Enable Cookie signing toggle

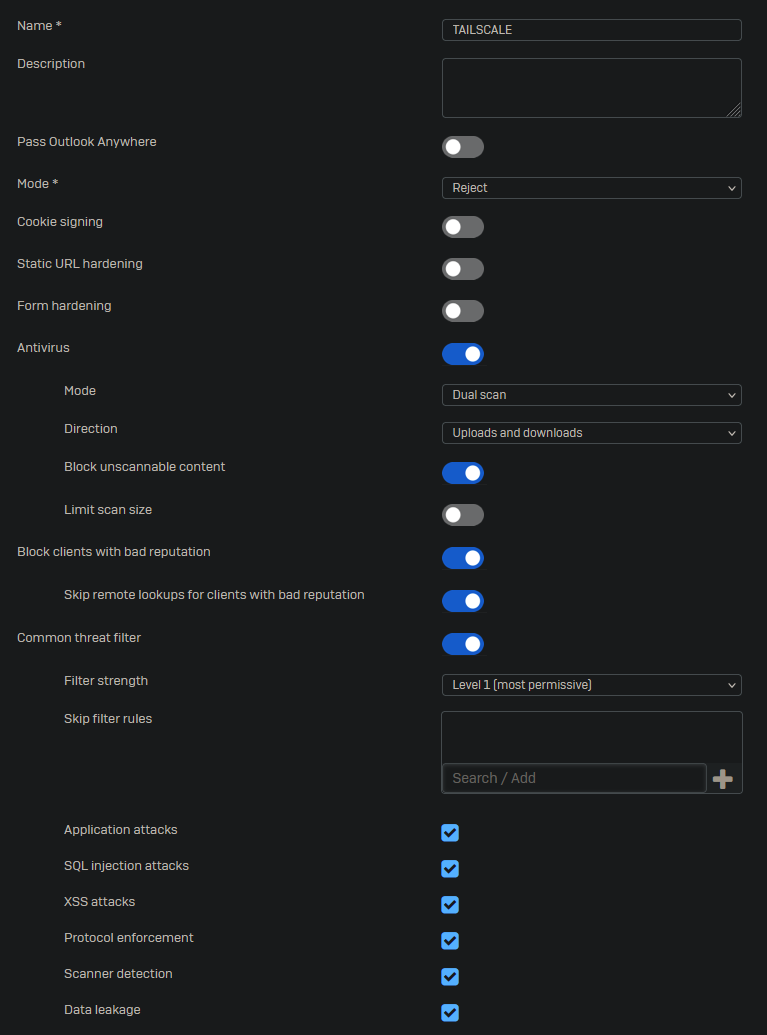(462, 227)
